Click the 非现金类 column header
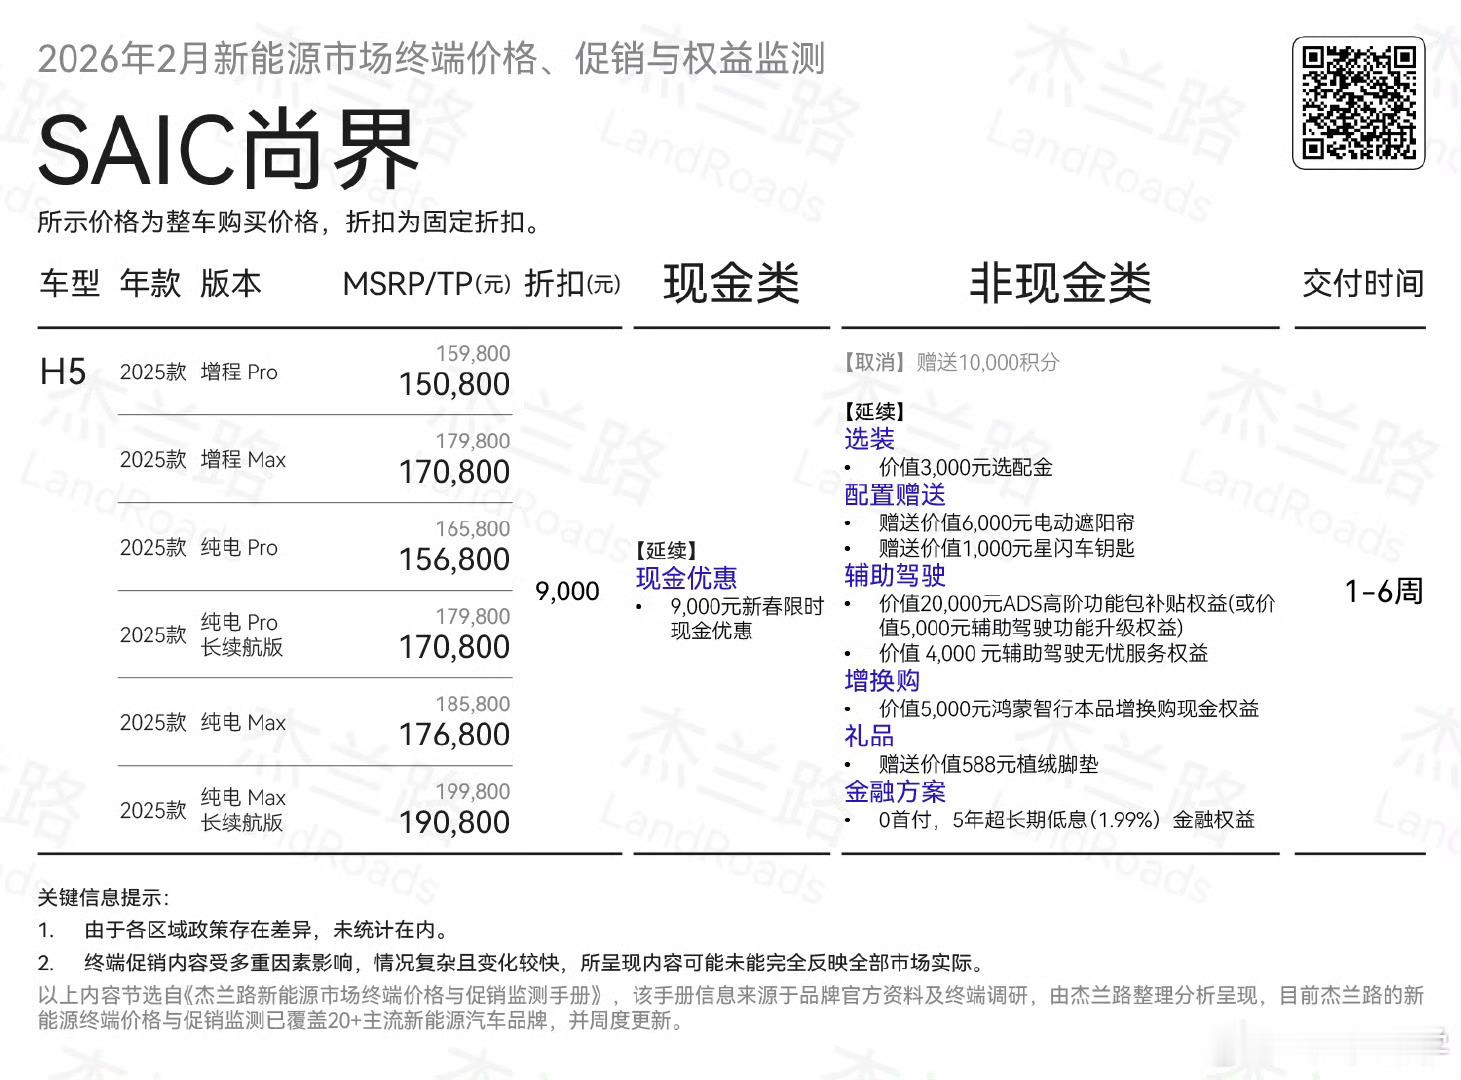1461x1080 pixels. tap(1060, 283)
